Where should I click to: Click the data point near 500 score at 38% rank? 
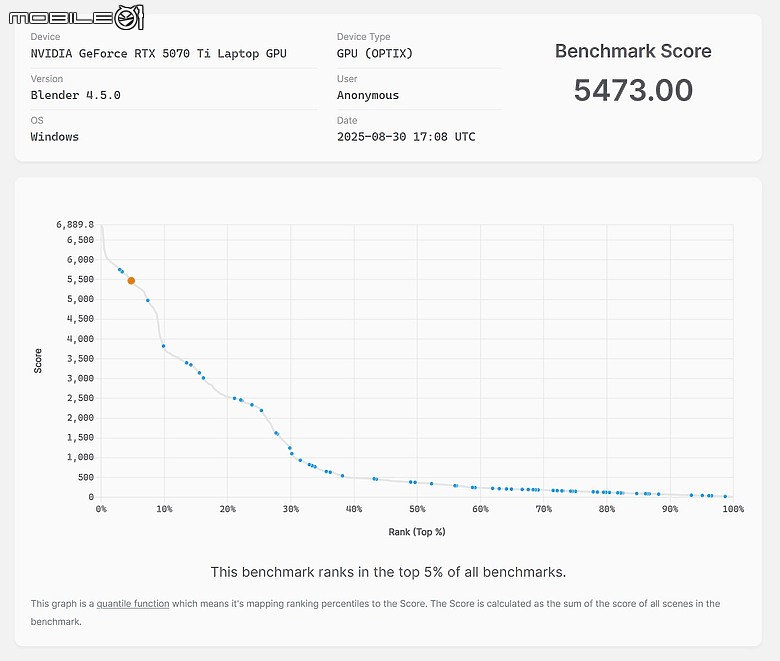[342, 476]
